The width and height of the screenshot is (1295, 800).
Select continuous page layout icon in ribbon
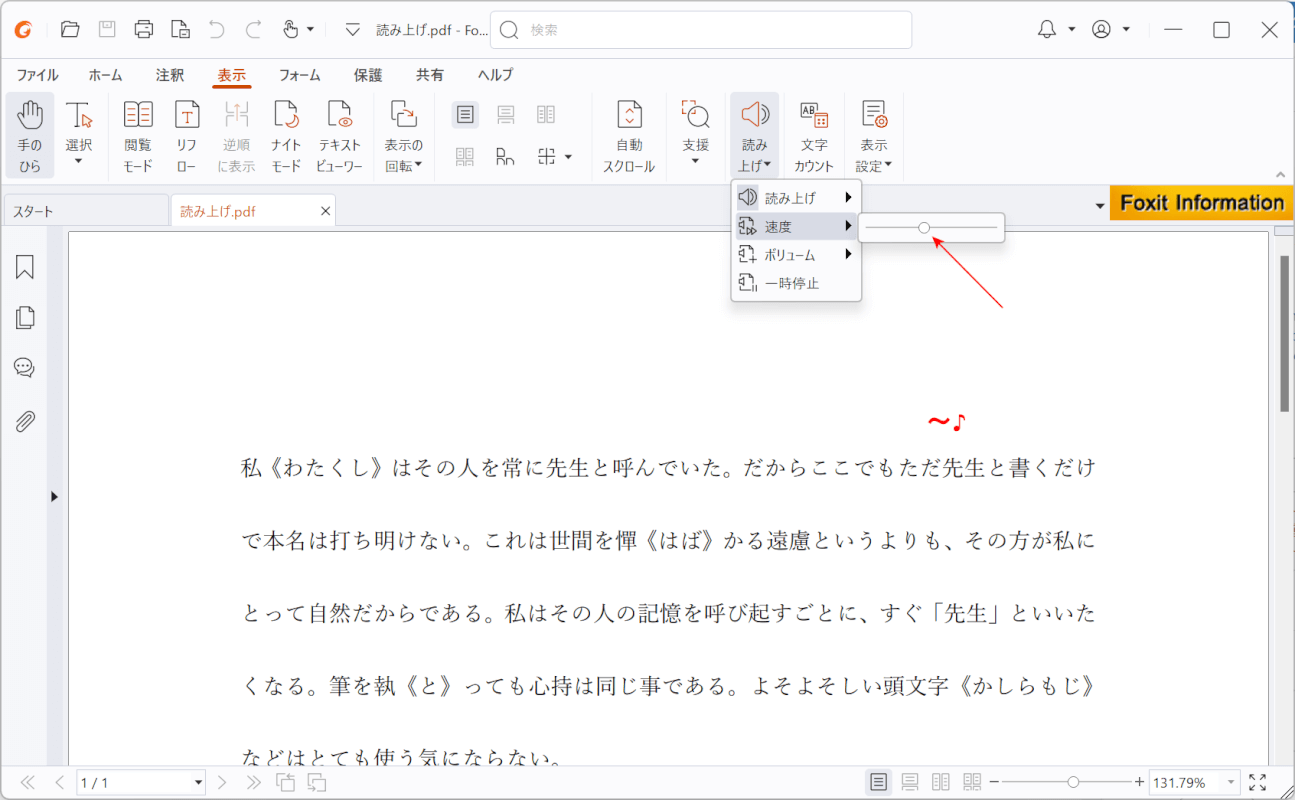[x=506, y=115]
